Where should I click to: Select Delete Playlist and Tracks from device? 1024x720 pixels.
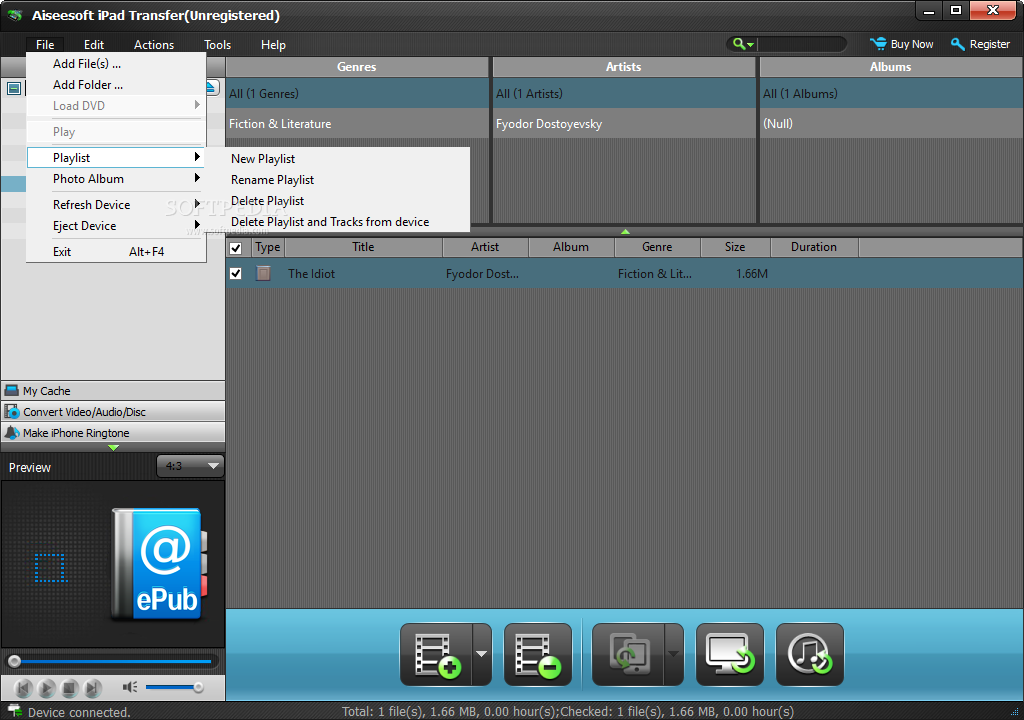coord(338,221)
